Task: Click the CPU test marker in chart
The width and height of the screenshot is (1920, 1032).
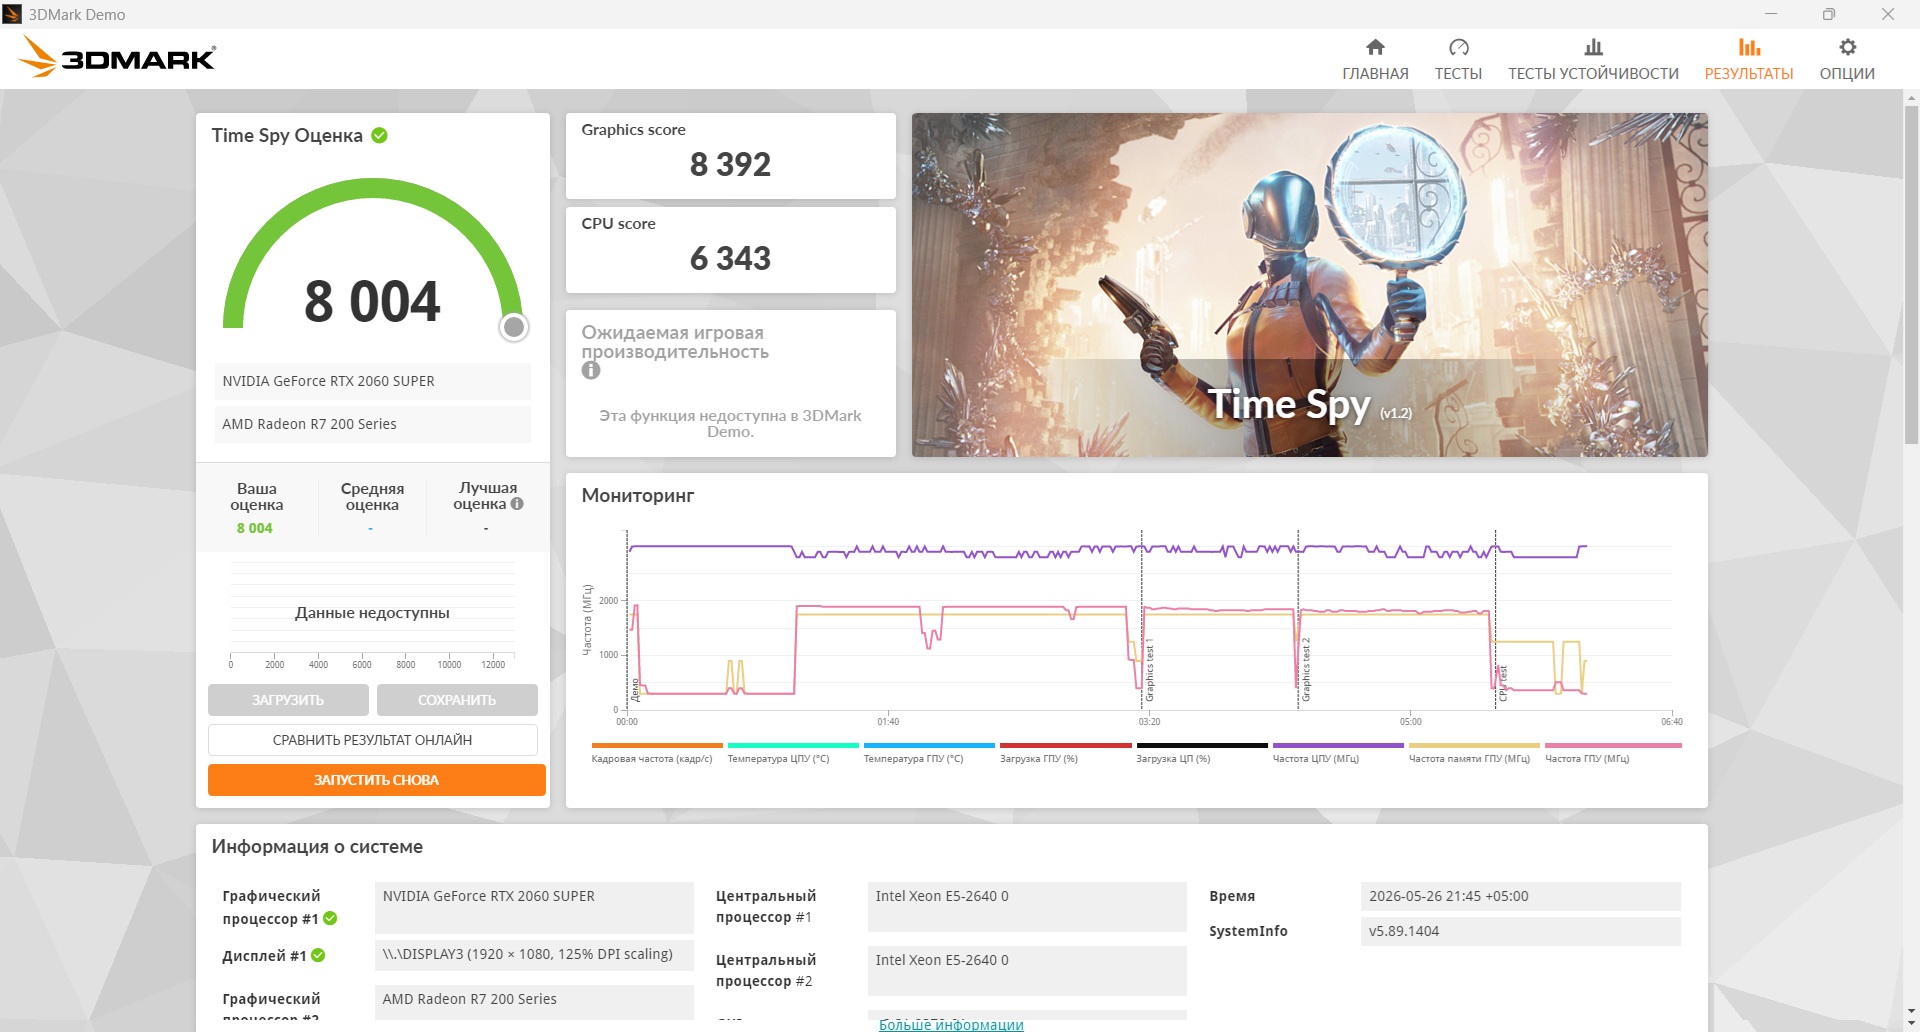Action: coord(1502,683)
